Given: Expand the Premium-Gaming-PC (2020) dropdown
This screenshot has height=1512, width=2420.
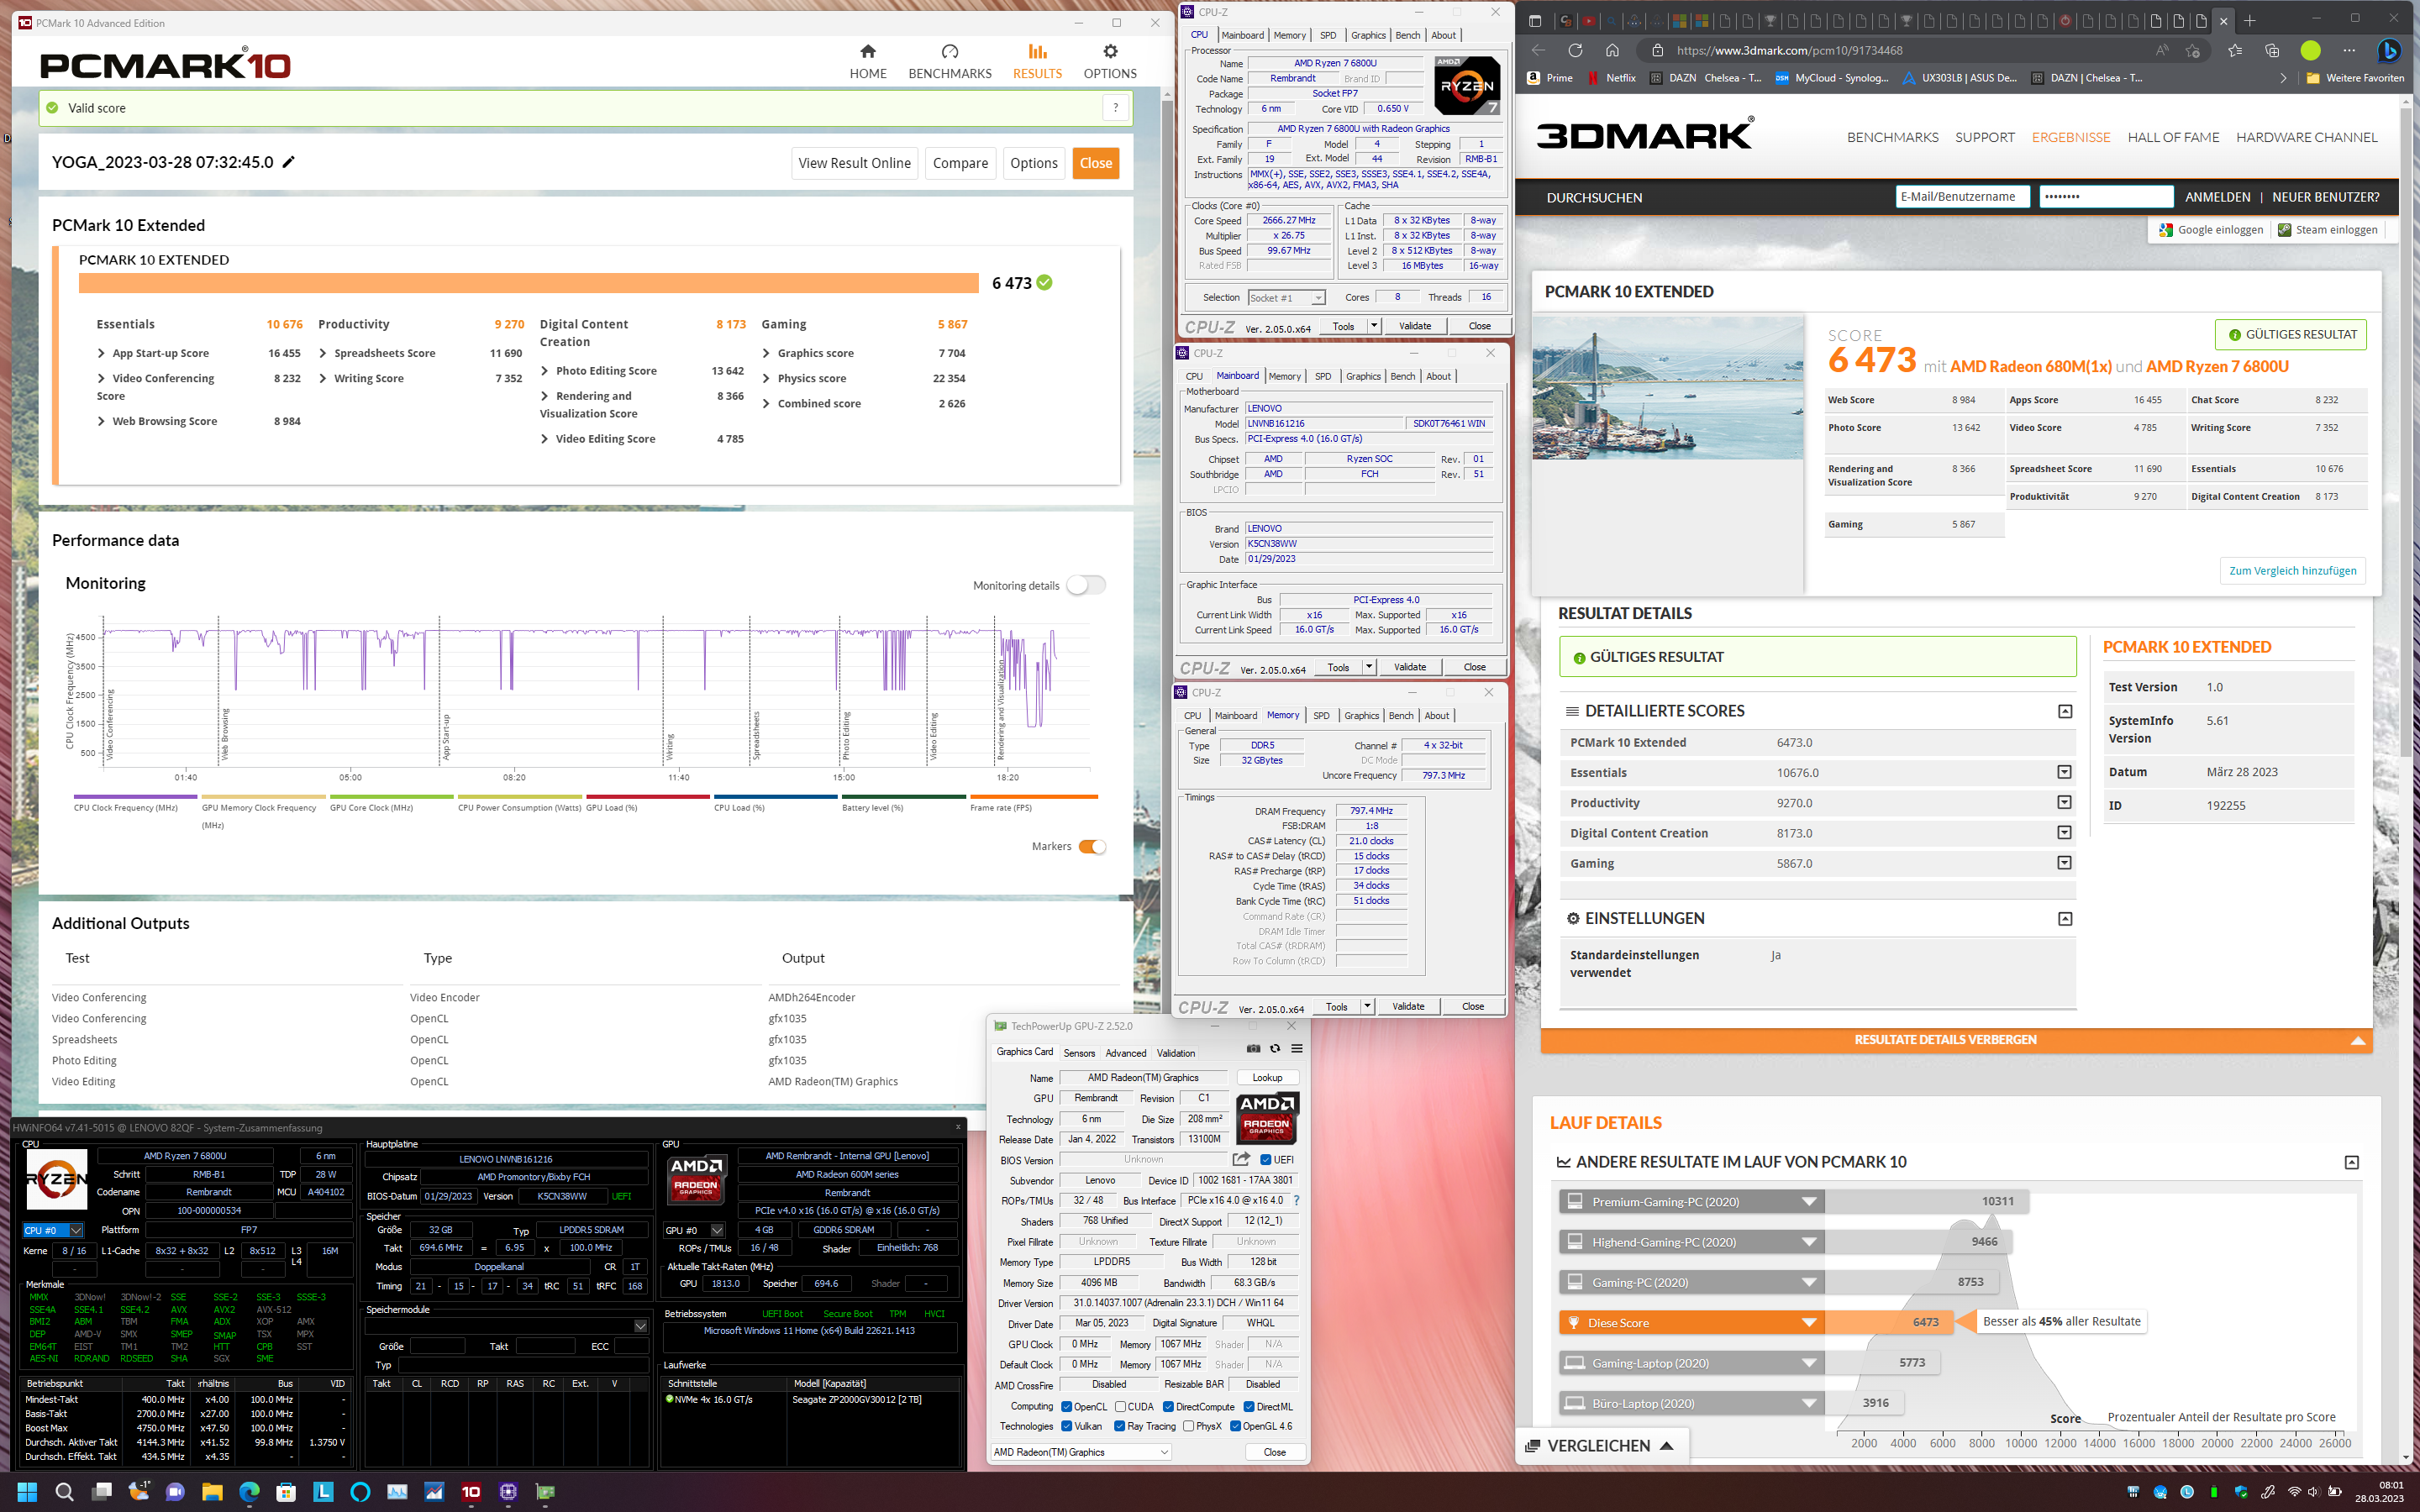Looking at the screenshot, I should tap(1808, 1201).
